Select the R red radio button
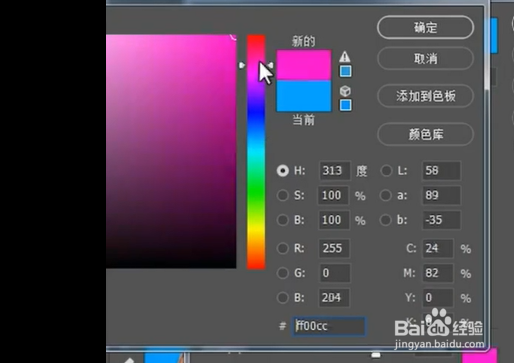 [283, 248]
